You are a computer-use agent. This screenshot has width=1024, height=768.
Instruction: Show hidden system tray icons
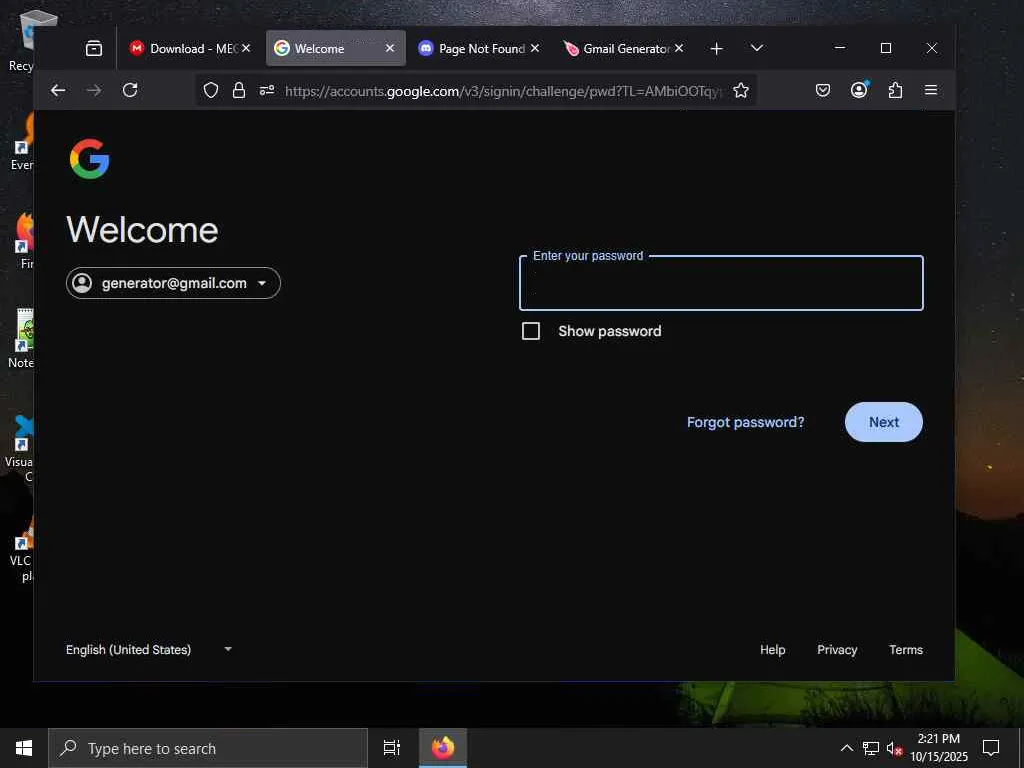pyautogui.click(x=846, y=748)
